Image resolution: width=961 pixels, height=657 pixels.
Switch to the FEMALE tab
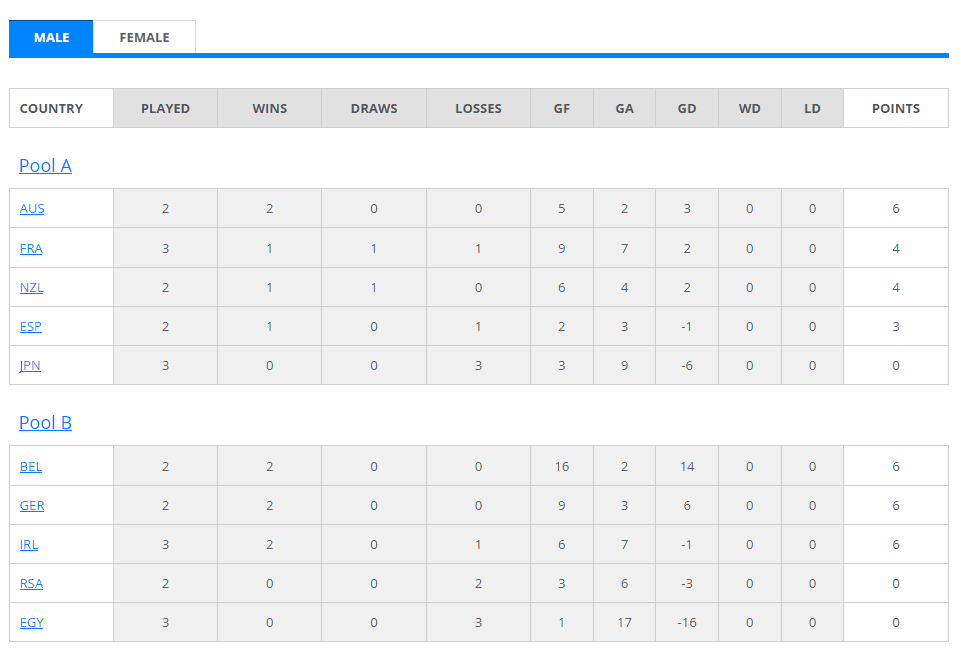click(x=144, y=37)
